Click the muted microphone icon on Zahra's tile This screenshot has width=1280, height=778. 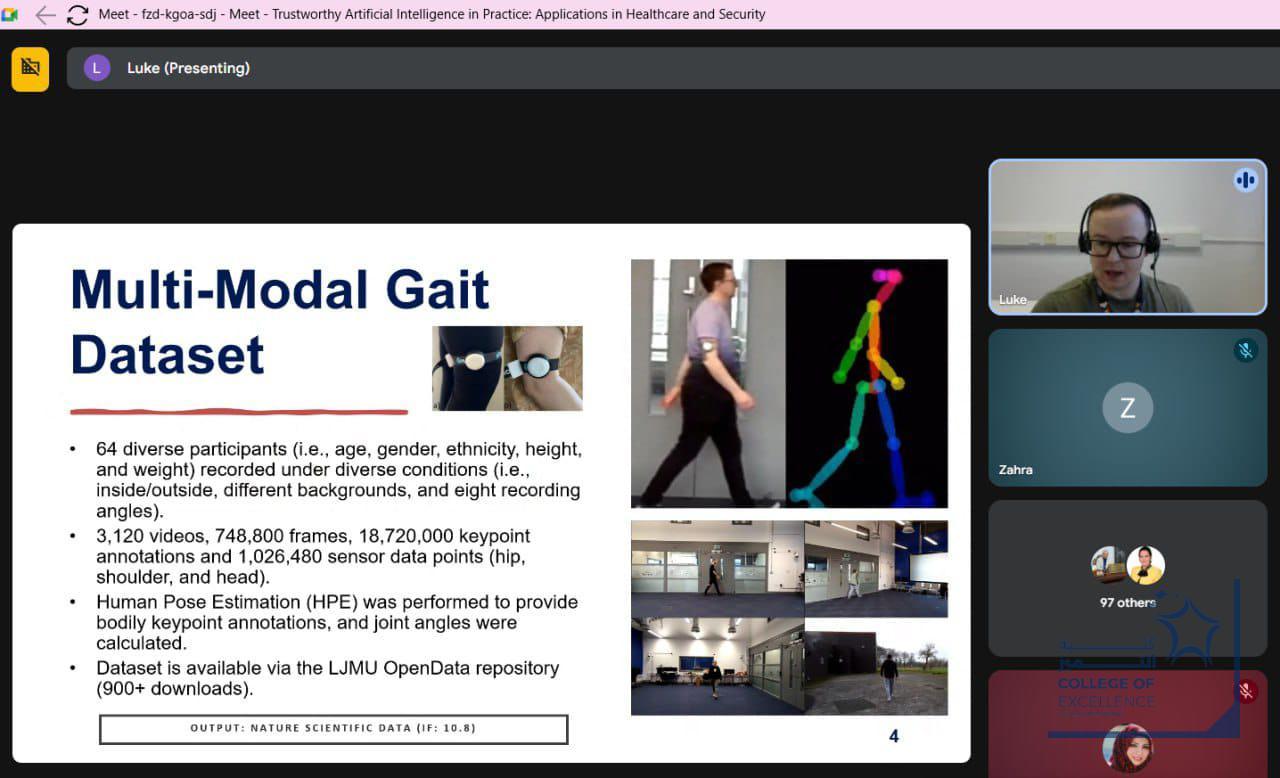1245,350
